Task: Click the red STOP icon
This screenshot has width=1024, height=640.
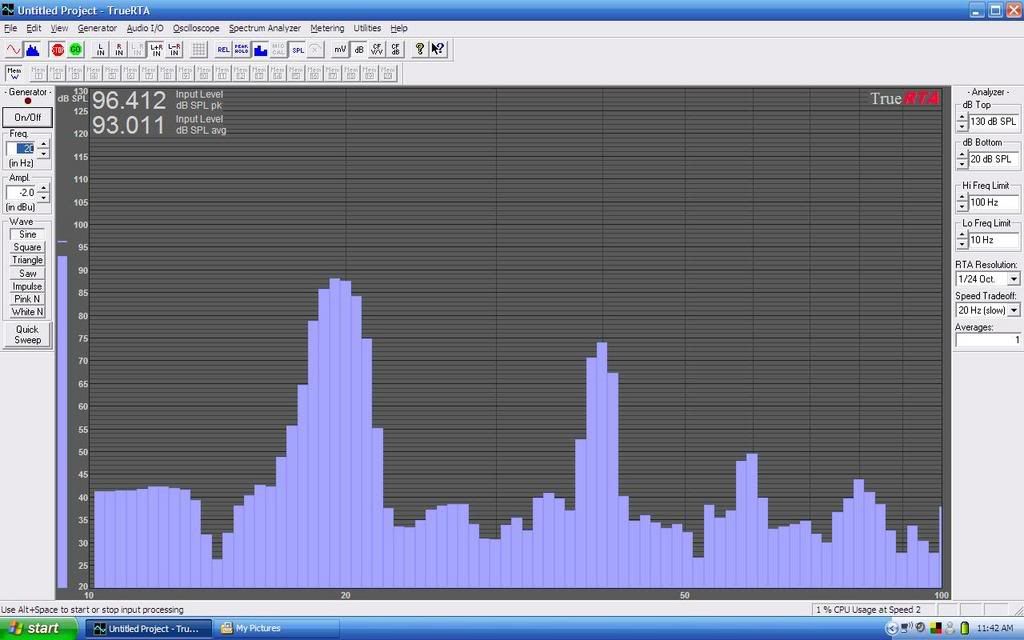Action: click(x=57, y=50)
